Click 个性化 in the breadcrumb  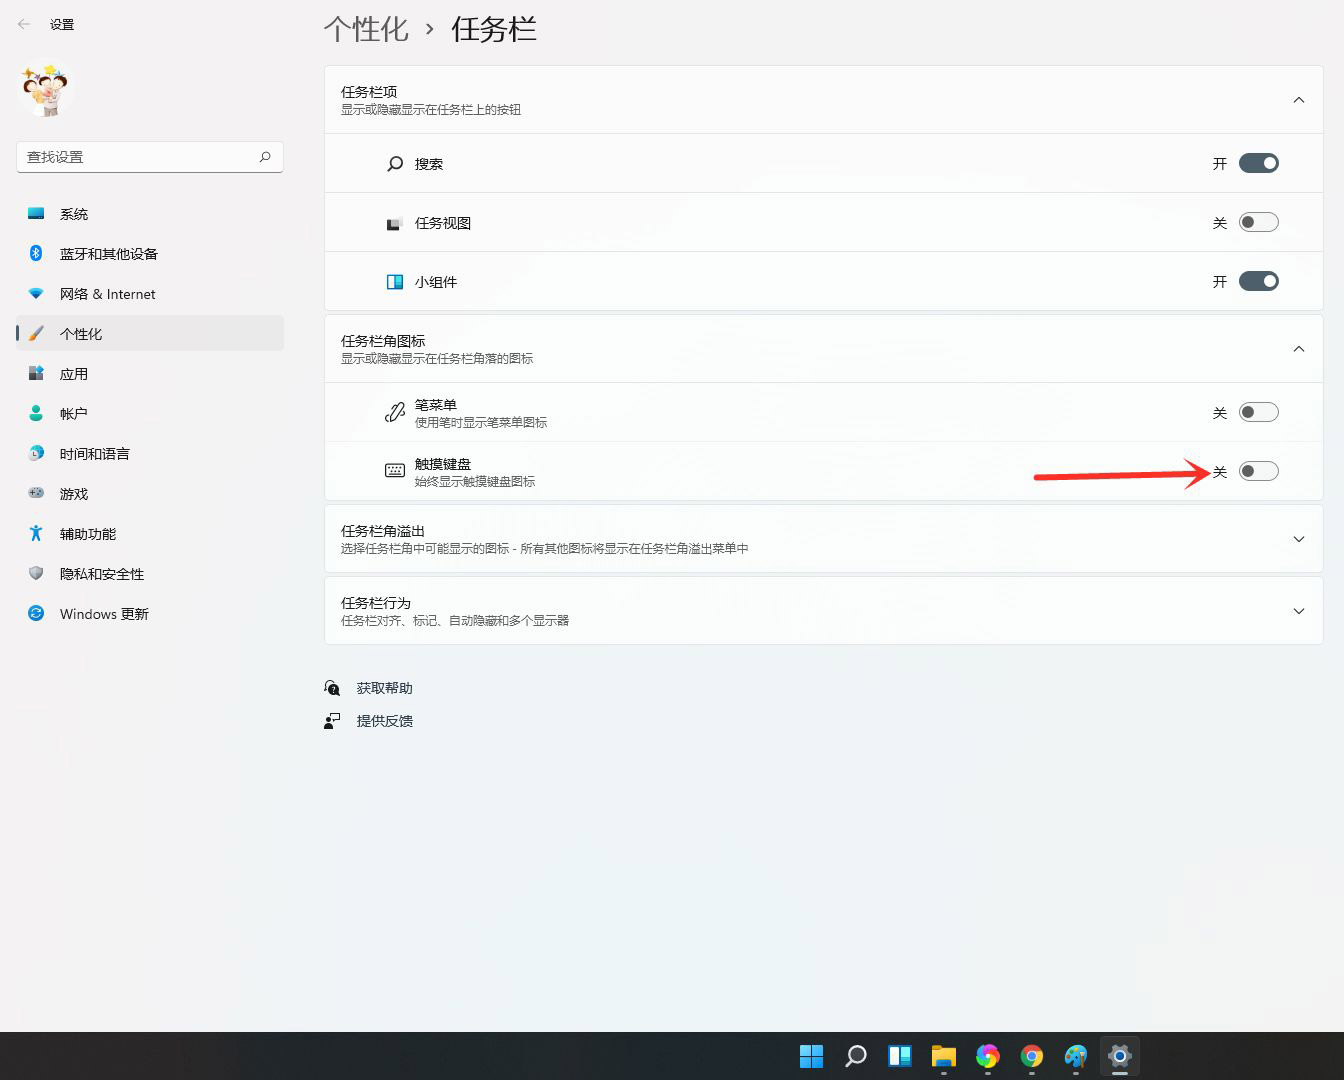[x=366, y=29]
